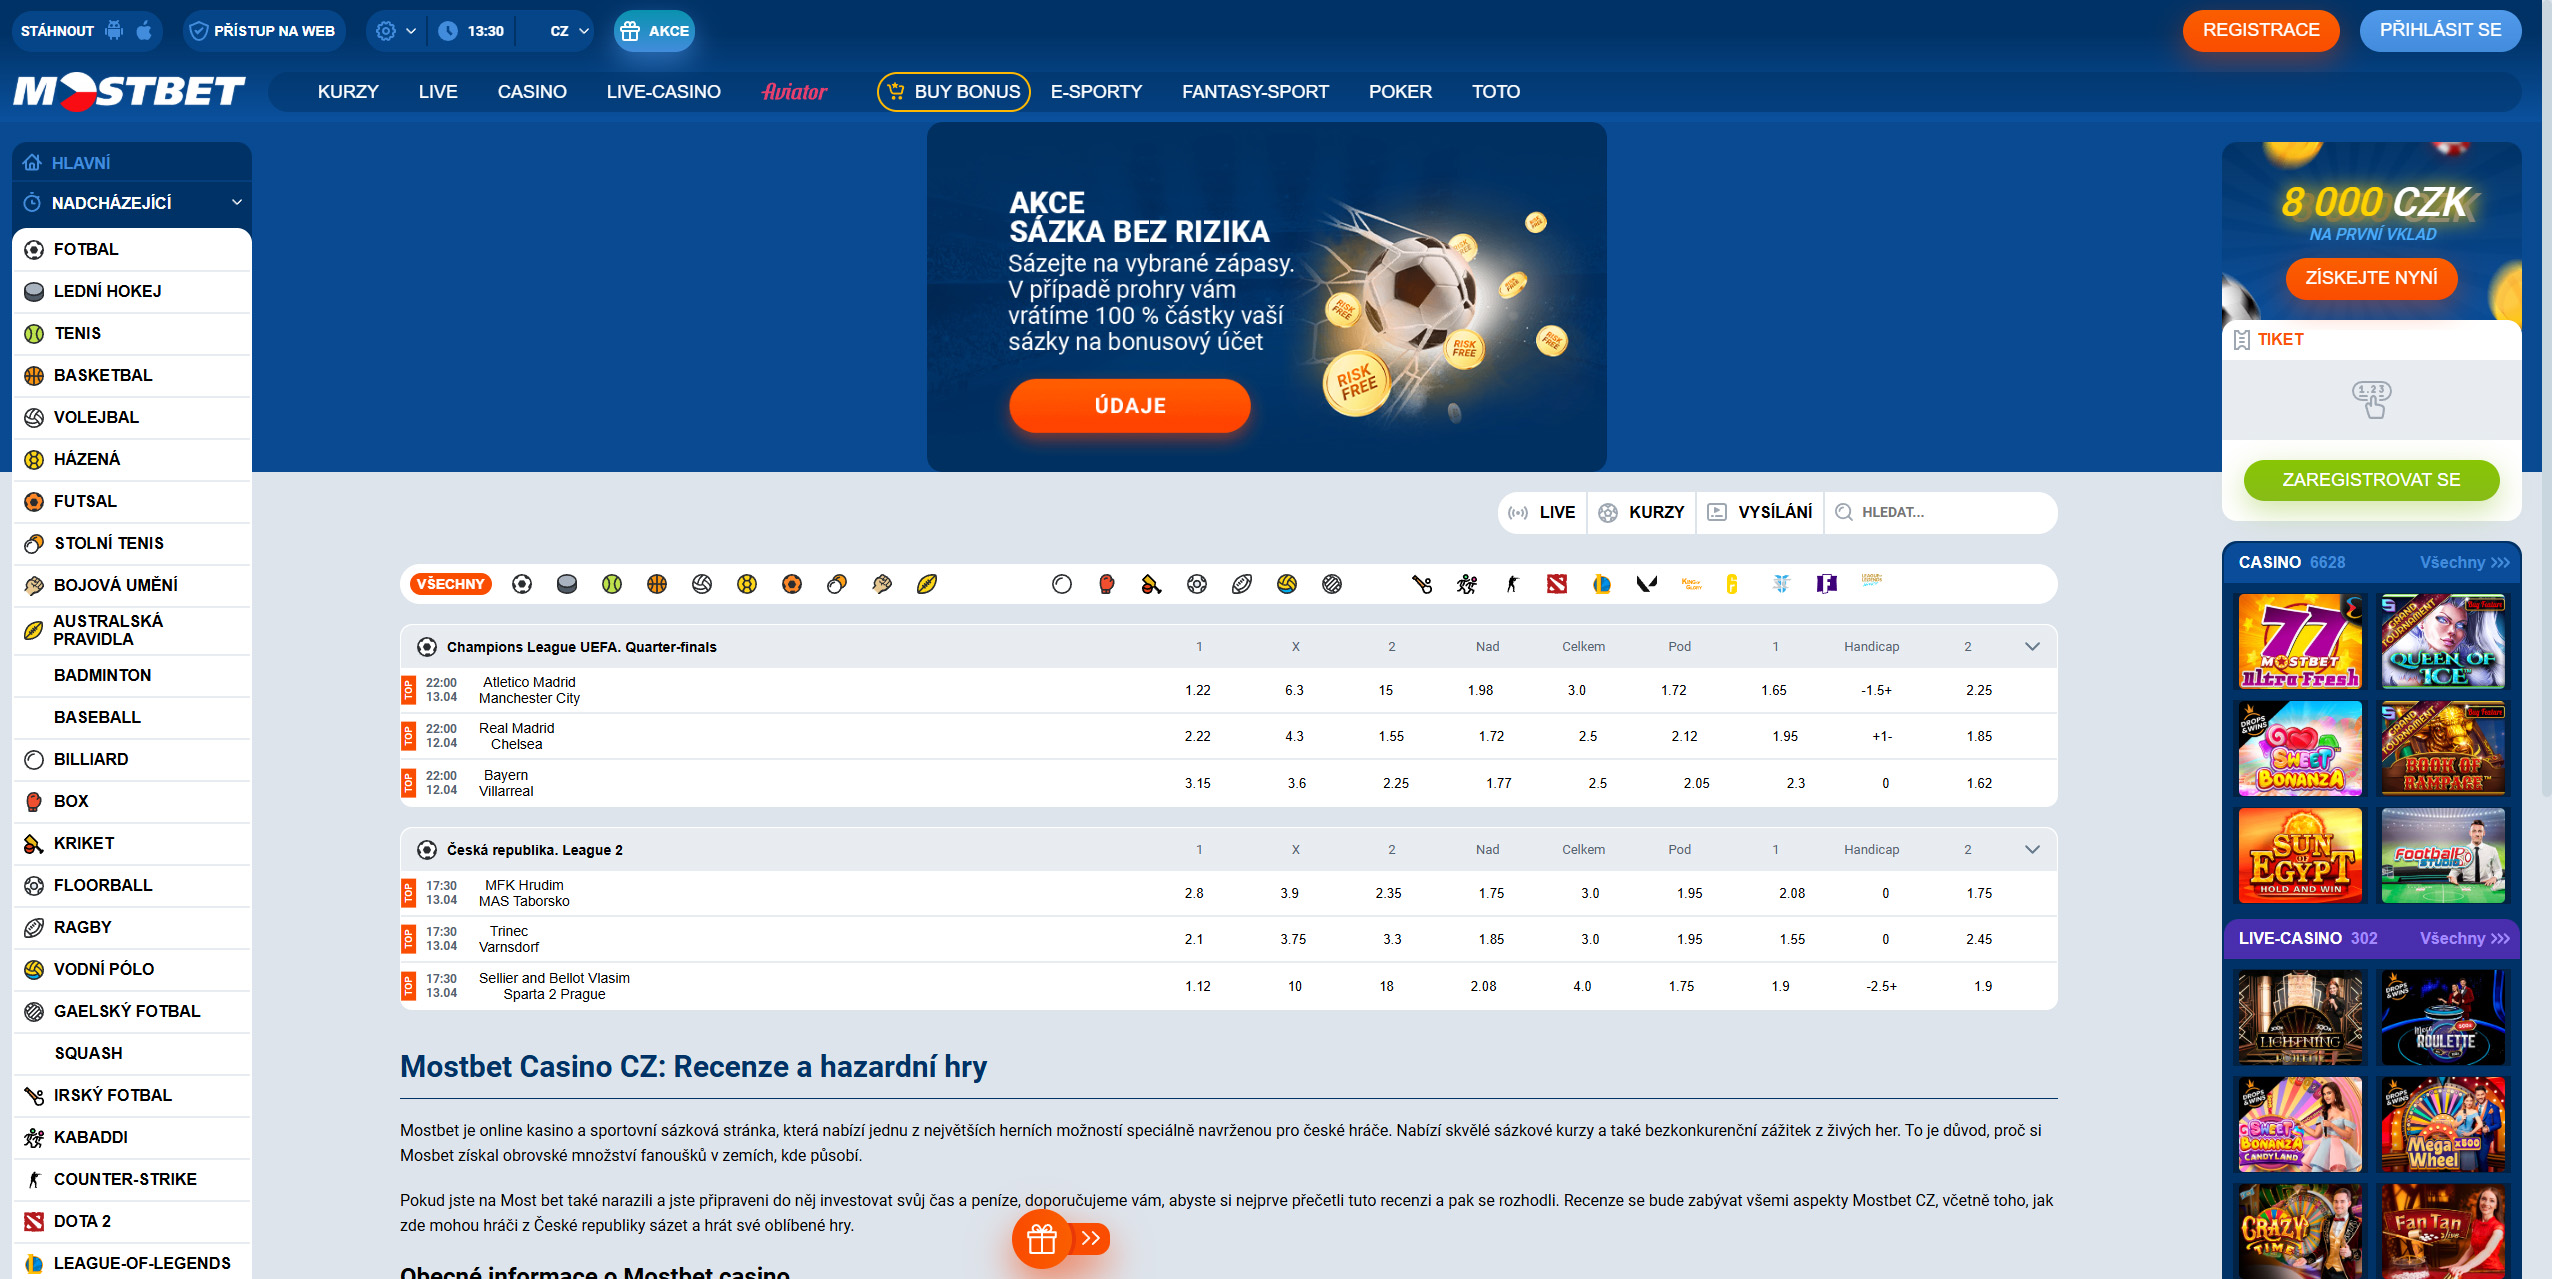The height and width of the screenshot is (1279, 2552).
Task: Open Všechny link in LIVE-CASINO panel
Action: tap(2464, 938)
